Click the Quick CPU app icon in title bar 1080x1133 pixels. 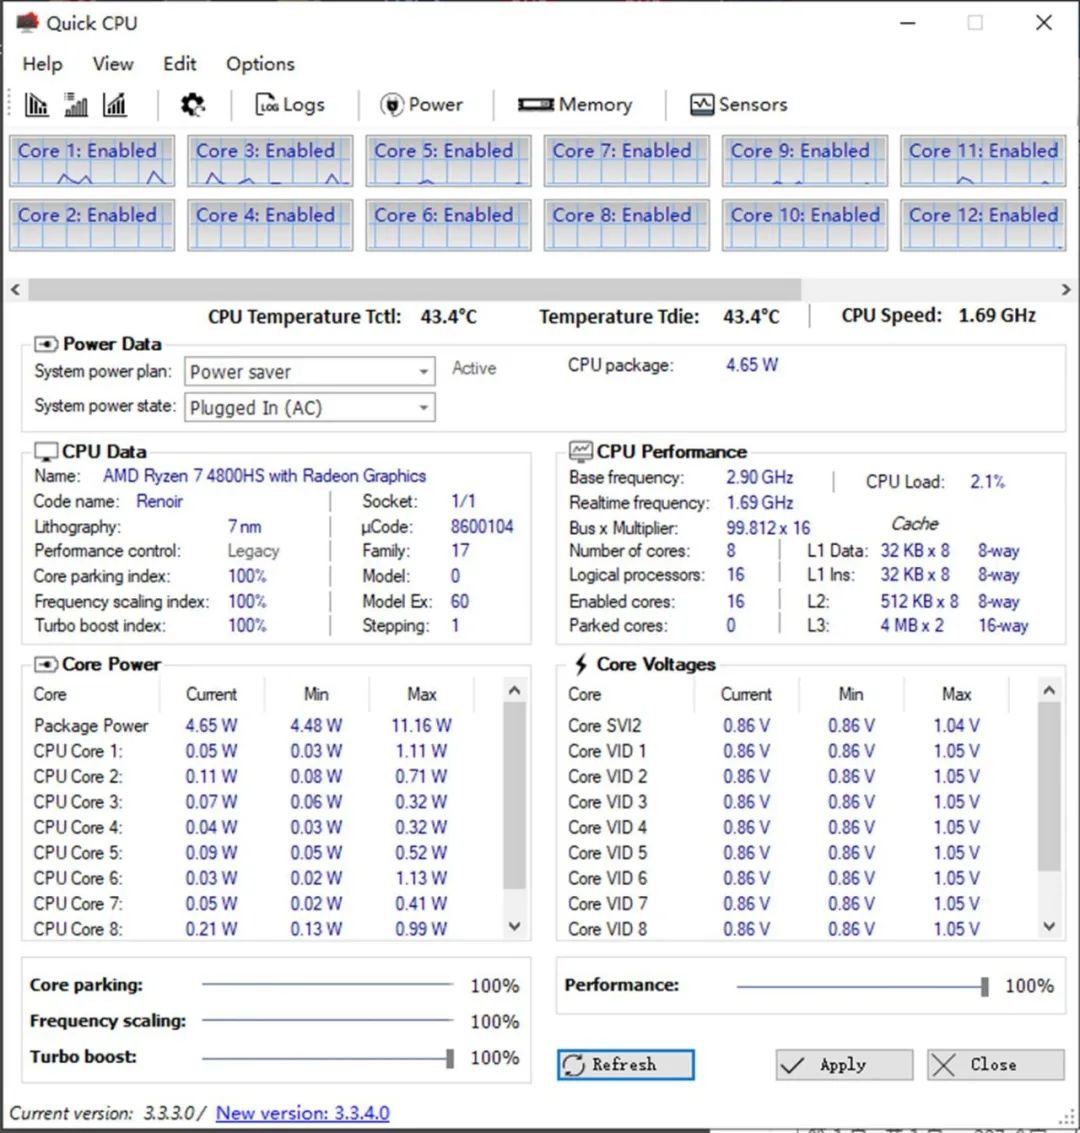point(27,22)
